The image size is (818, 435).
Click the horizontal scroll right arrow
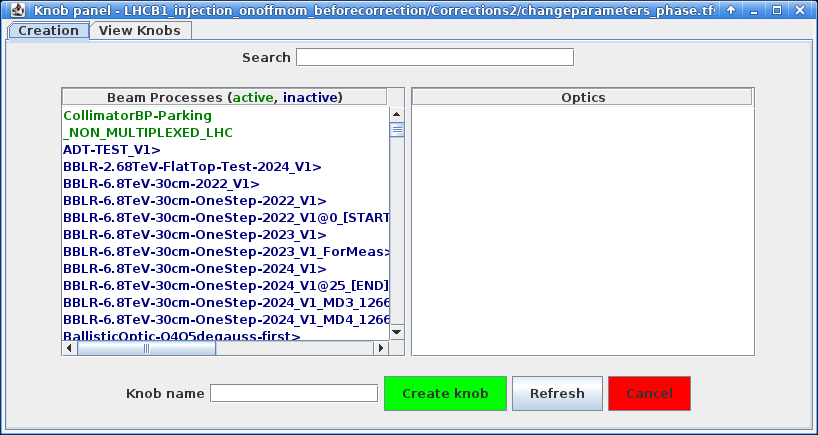point(381,348)
